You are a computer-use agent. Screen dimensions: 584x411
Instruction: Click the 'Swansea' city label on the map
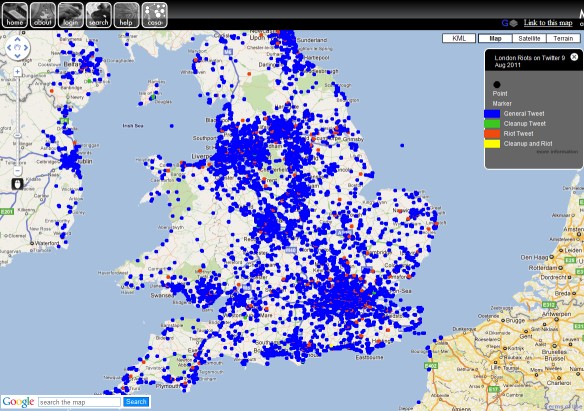click(x=162, y=295)
